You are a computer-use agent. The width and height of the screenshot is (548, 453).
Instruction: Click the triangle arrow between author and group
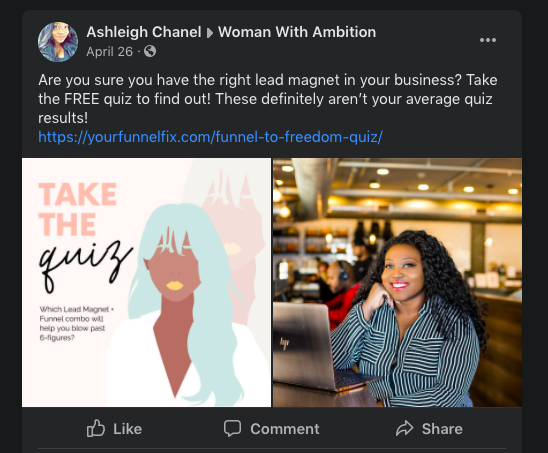pos(210,33)
